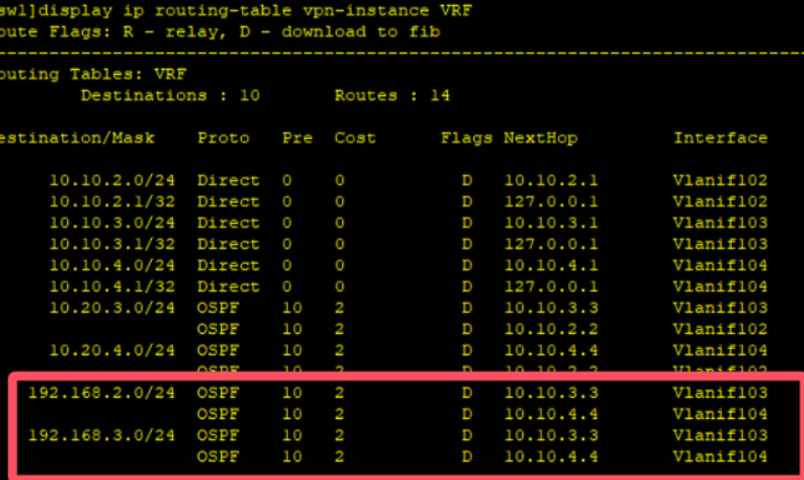
Task: Click the 'display ip routing-table vpn-instance VRF' command text
Action: pyautogui.click(x=254, y=11)
